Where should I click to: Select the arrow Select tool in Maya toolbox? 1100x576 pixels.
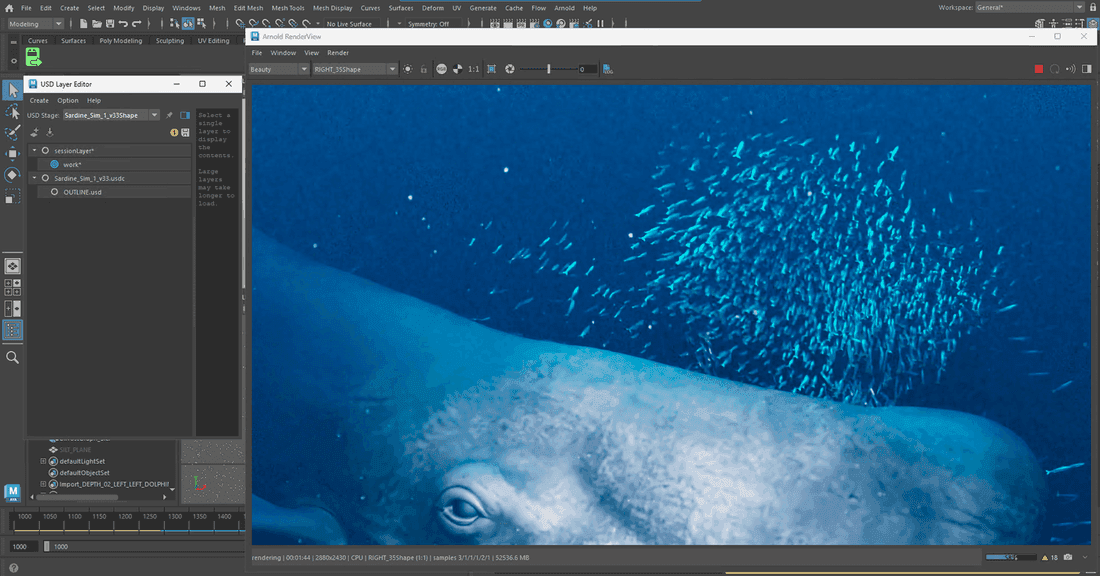tap(12, 90)
